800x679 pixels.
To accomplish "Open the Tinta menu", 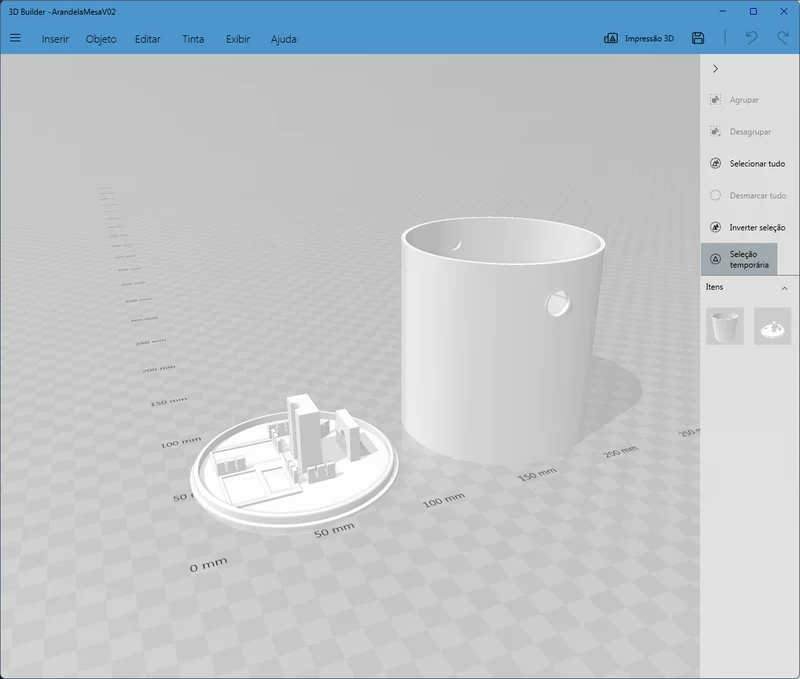I will tap(193, 39).
